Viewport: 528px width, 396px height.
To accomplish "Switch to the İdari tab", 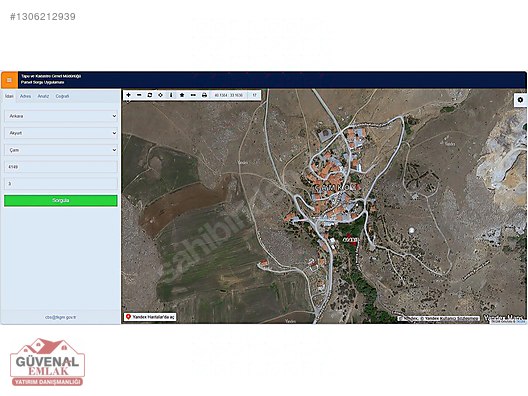I will (9, 96).
